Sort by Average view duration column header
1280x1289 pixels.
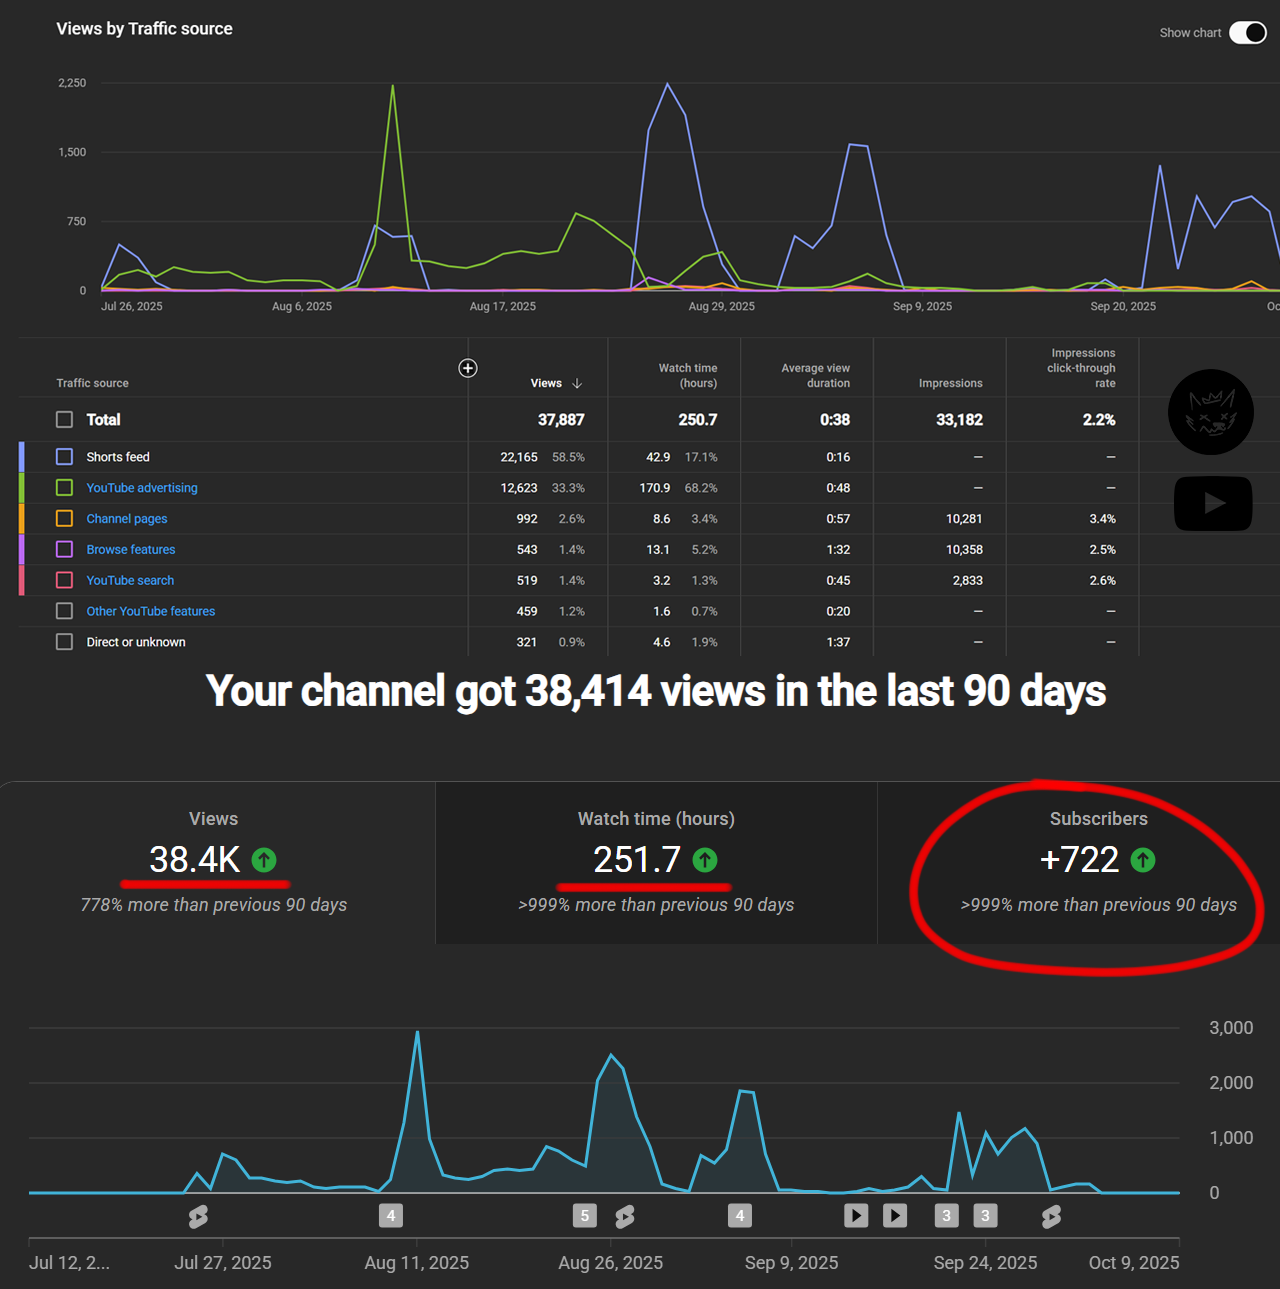[816, 376]
